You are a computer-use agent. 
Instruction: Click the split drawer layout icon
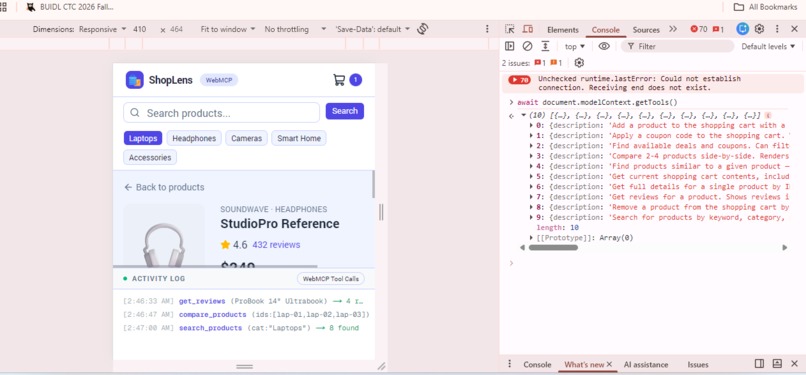coord(759,364)
